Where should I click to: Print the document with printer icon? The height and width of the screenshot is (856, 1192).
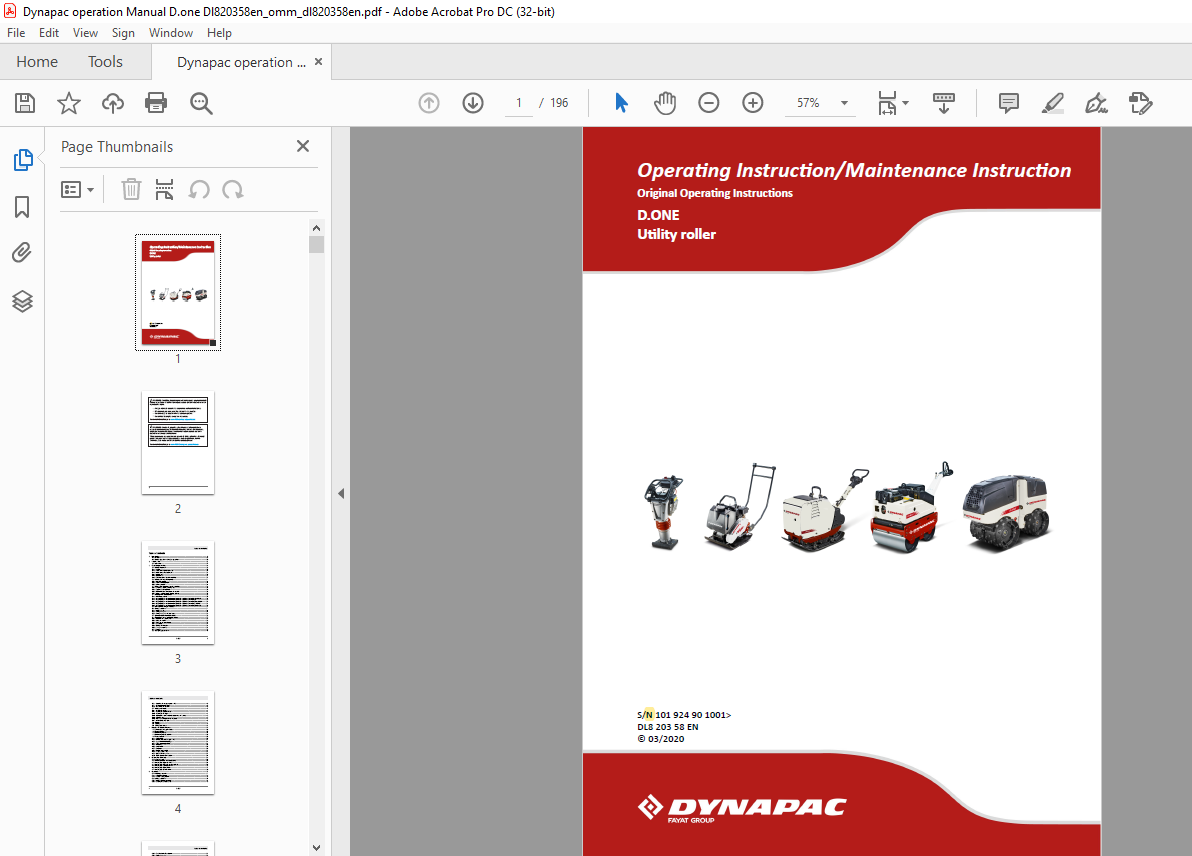(x=156, y=103)
